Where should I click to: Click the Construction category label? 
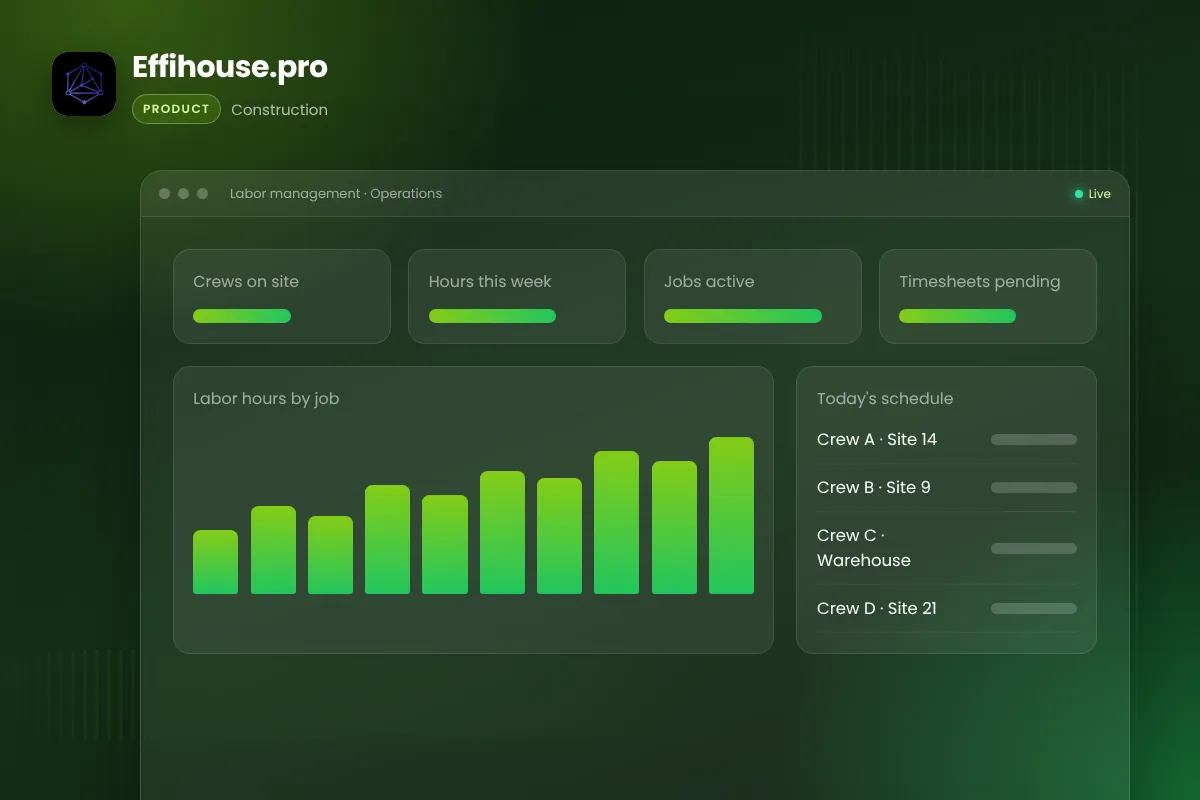(x=279, y=110)
